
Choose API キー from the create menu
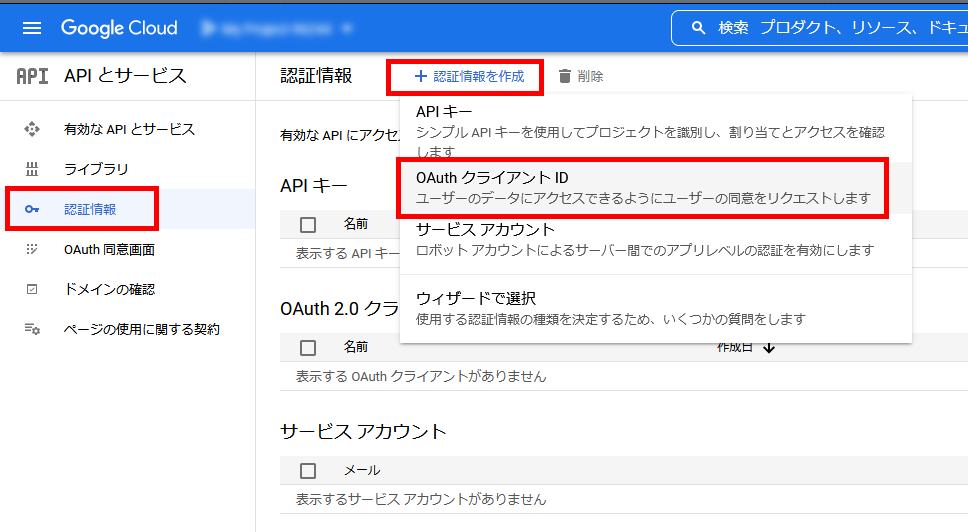(656, 128)
